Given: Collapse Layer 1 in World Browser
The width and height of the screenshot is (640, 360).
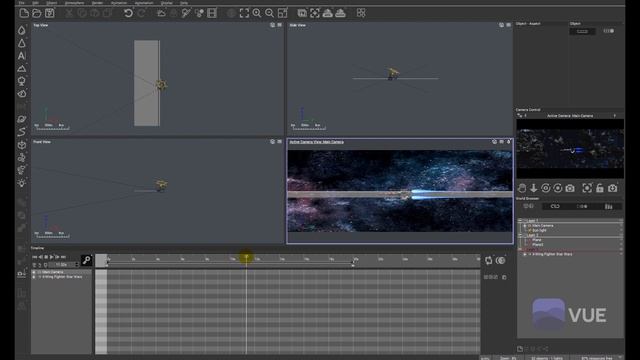Looking at the screenshot, I should click(x=520, y=220).
